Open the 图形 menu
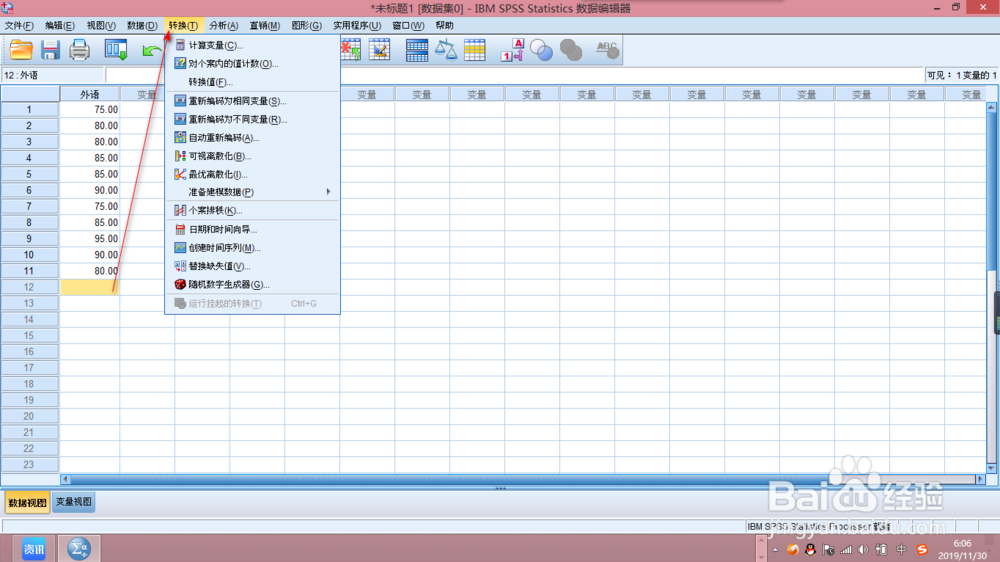Image resolution: width=1000 pixels, height=562 pixels. pos(306,26)
